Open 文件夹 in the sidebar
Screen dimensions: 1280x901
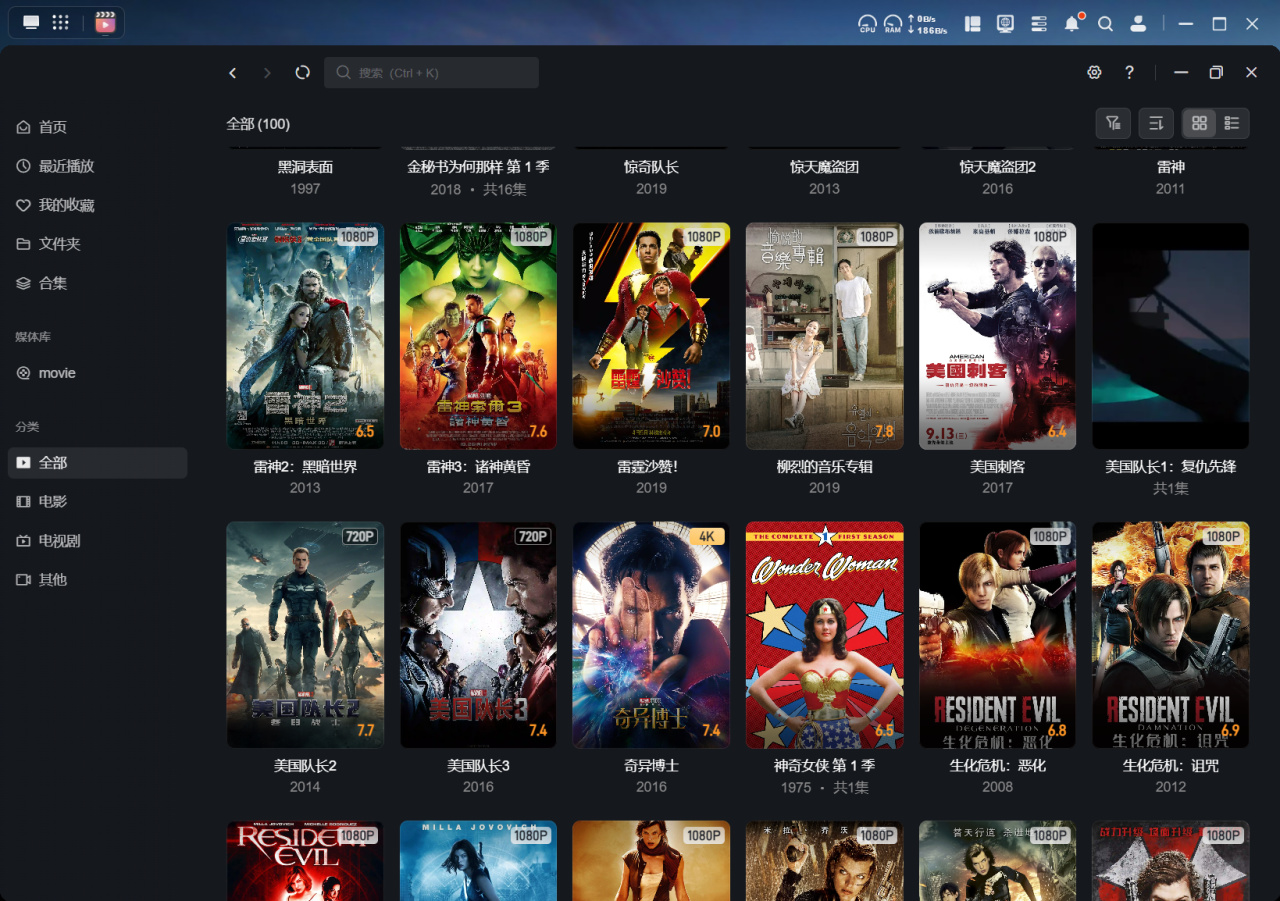tap(98, 244)
